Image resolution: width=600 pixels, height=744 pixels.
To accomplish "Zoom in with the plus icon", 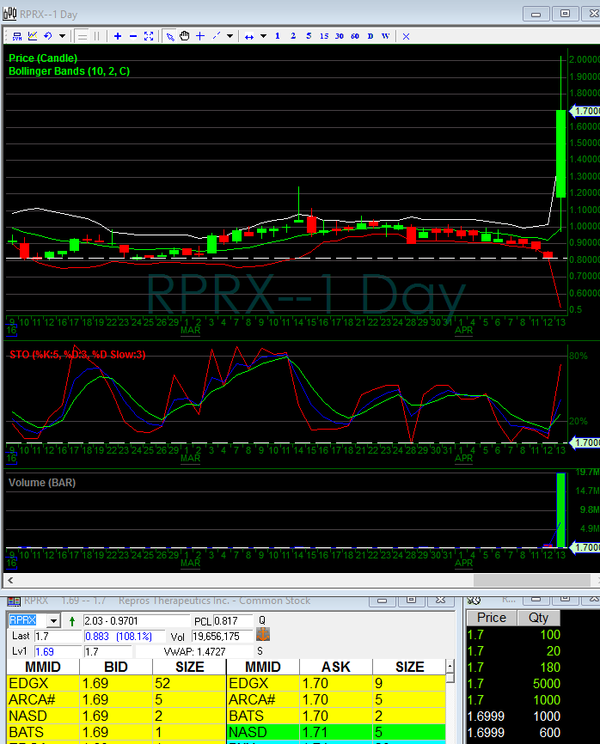I will tap(118, 36).
